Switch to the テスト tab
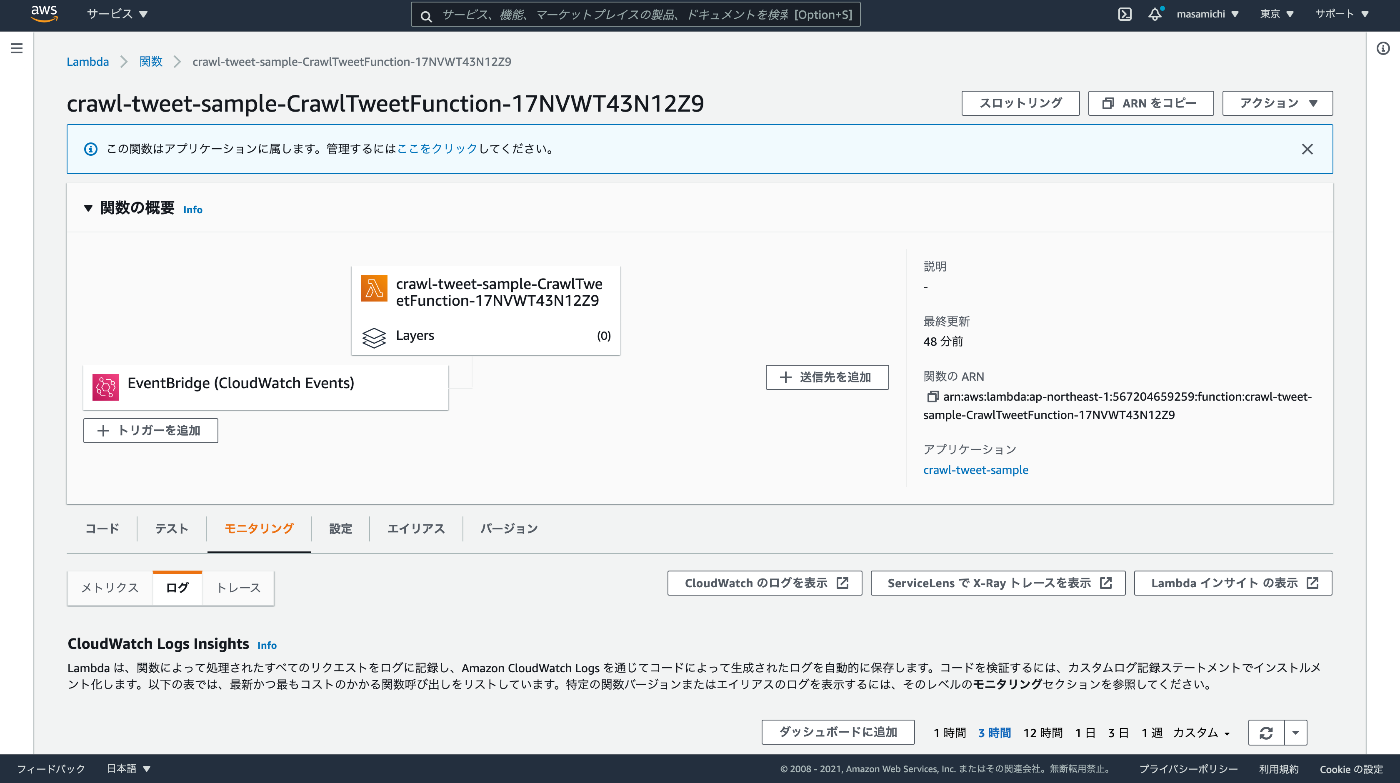 click(x=171, y=529)
